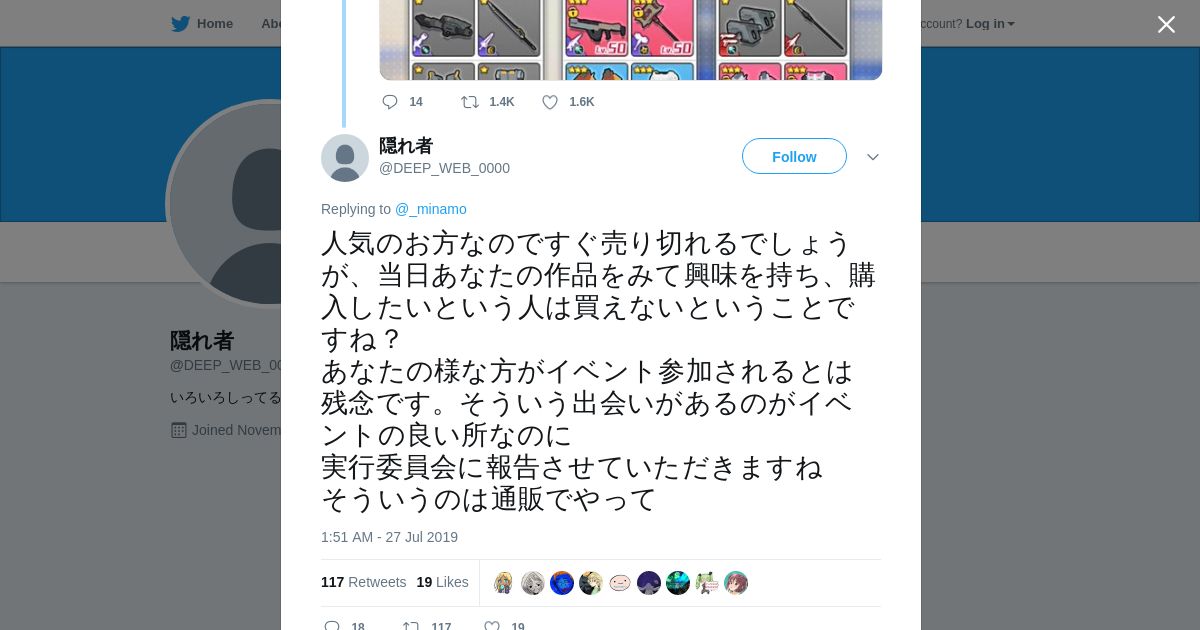Click the last red-haired liker avatar
Screen dimensions: 1200x630
pyautogui.click(x=736, y=583)
